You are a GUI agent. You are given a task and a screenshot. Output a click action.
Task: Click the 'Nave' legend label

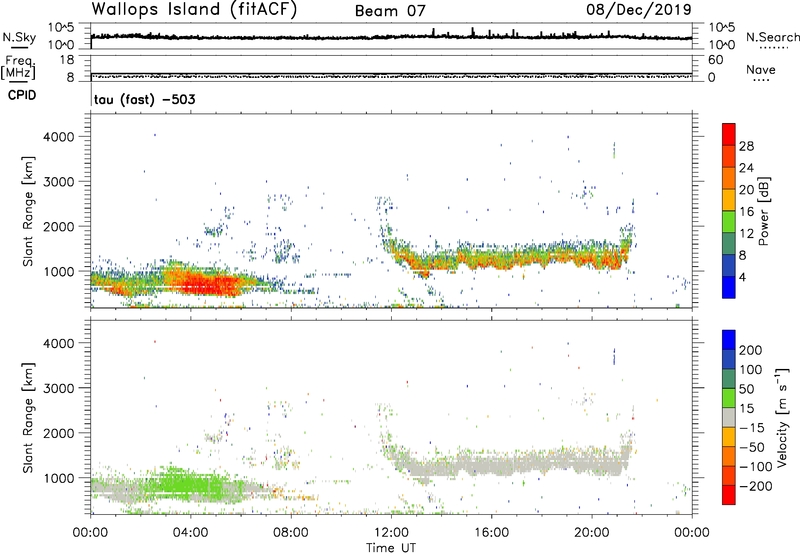pos(761,70)
